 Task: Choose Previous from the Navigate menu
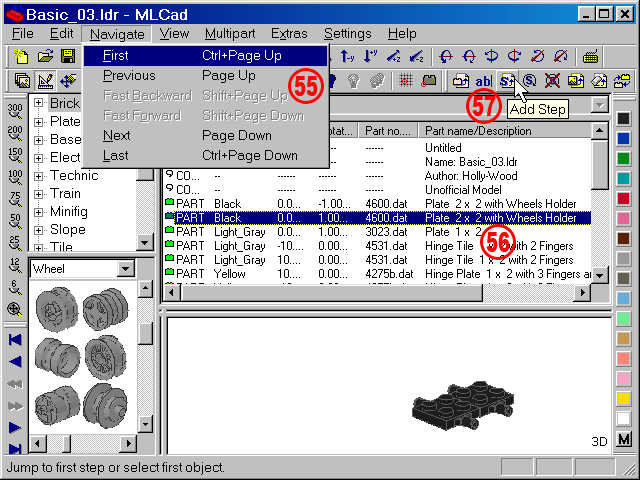pos(206,76)
